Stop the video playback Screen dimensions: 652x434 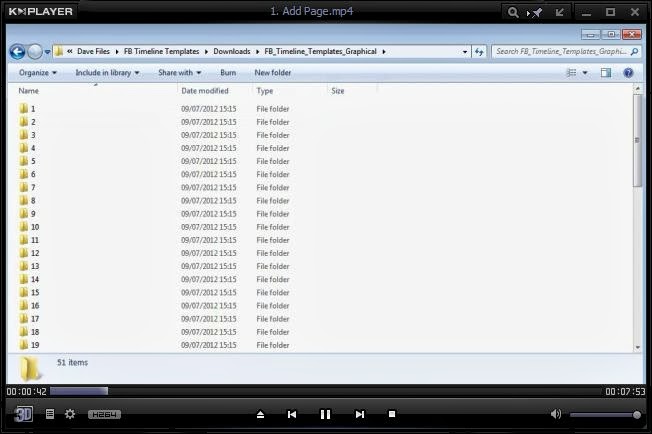point(392,414)
